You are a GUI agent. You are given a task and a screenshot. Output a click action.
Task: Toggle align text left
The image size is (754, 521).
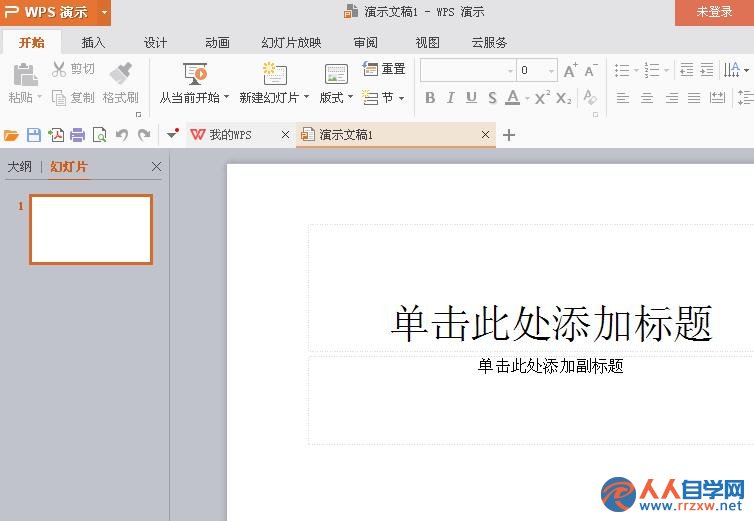pos(623,98)
